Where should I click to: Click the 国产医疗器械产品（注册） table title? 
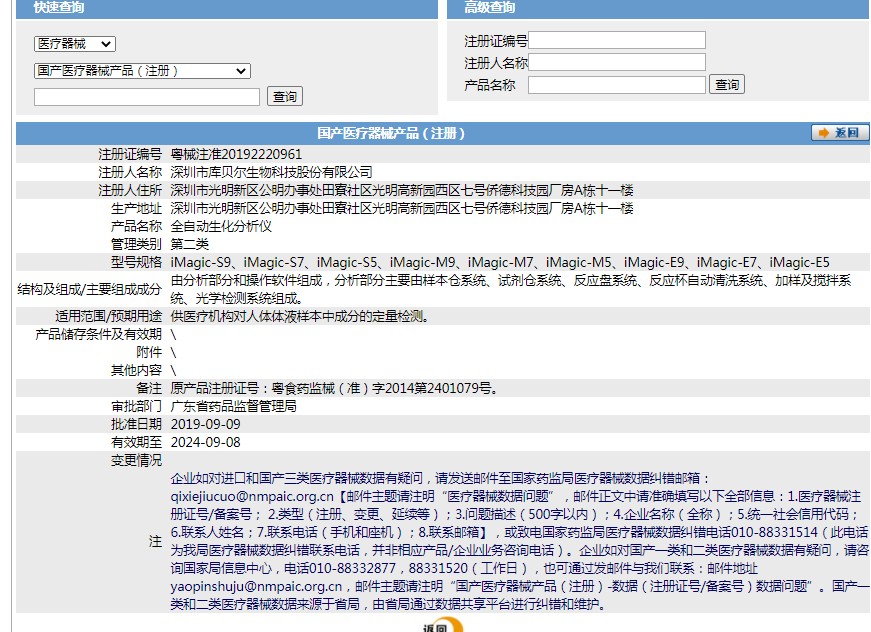391,133
